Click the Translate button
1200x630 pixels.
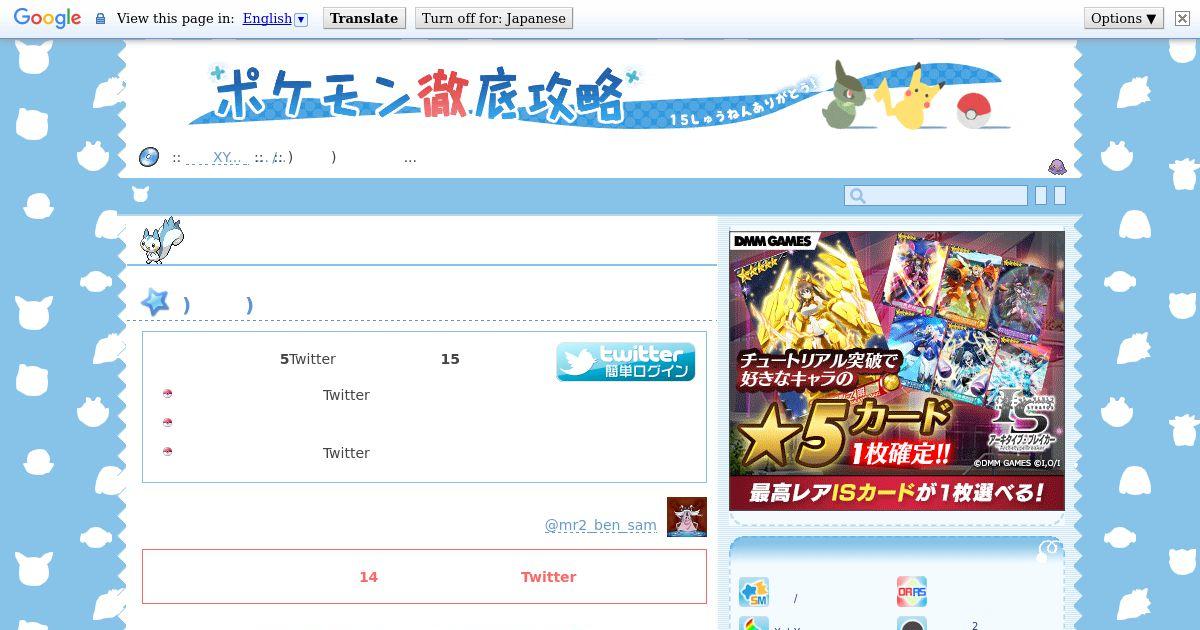[364, 18]
